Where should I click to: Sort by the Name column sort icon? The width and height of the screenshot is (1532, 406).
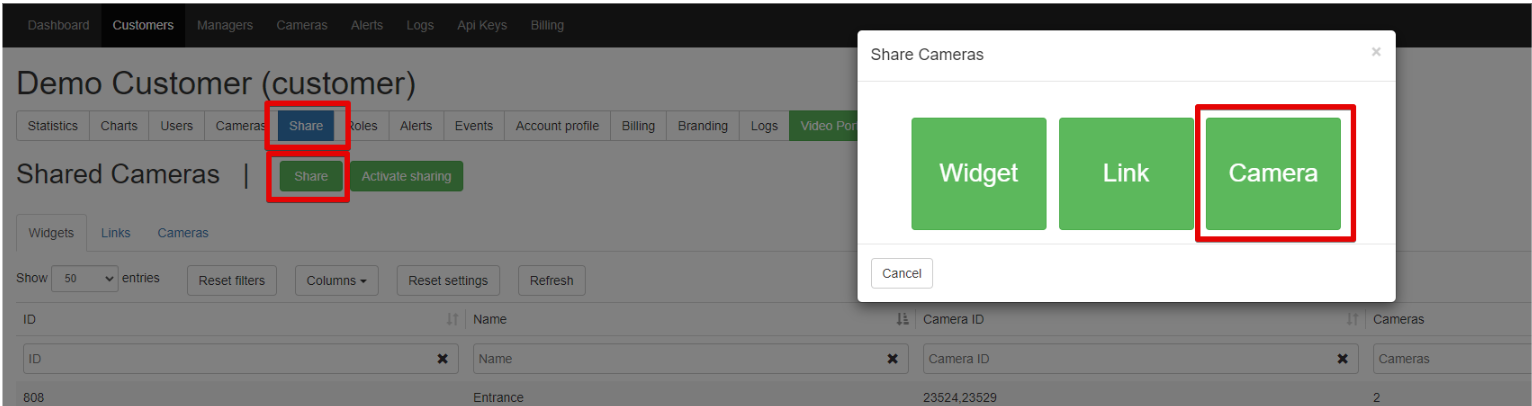coord(902,320)
